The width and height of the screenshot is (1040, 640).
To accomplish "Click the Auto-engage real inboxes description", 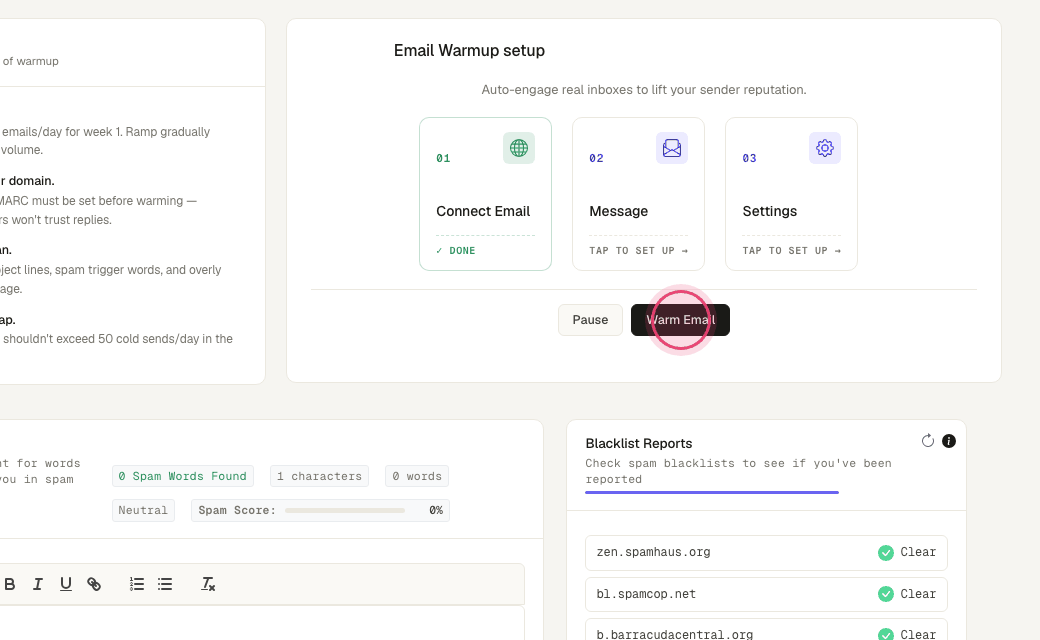I will tap(644, 90).
